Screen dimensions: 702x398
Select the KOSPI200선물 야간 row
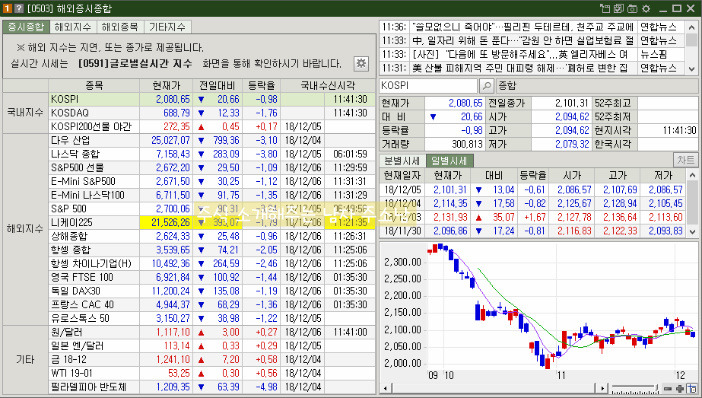point(212,127)
